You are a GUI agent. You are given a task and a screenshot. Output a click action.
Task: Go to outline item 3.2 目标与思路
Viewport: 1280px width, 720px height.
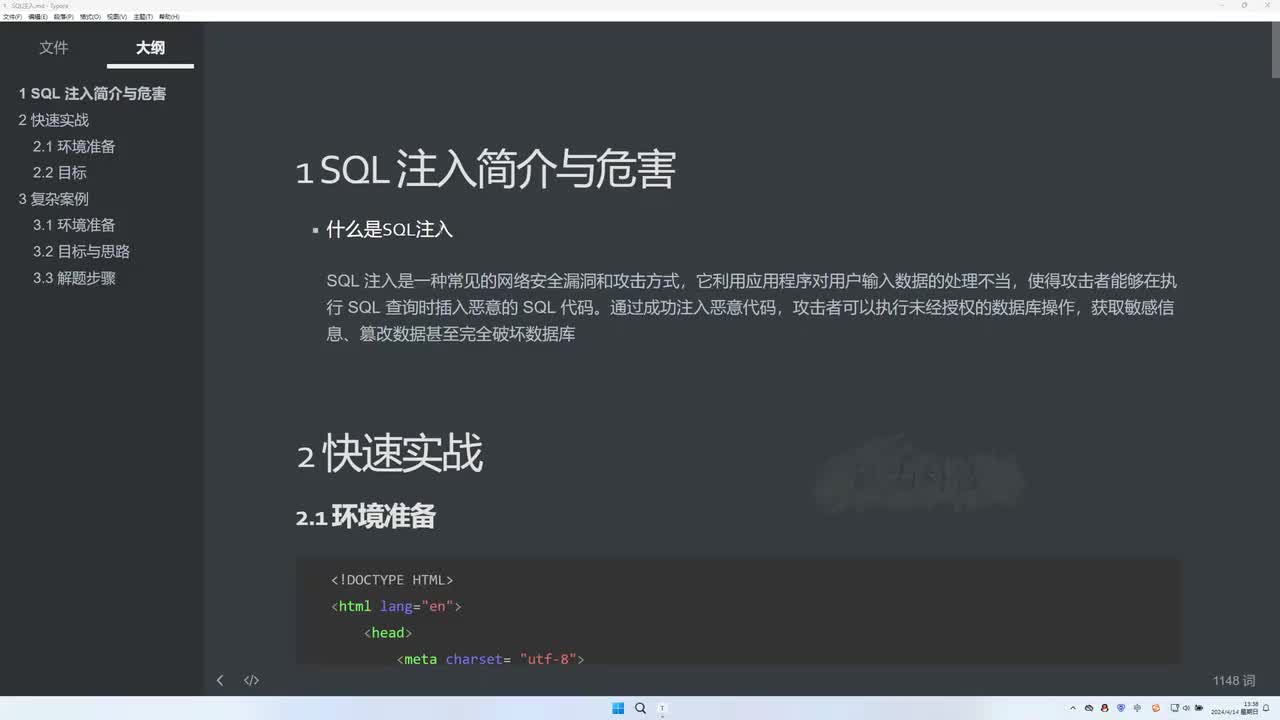coord(81,252)
